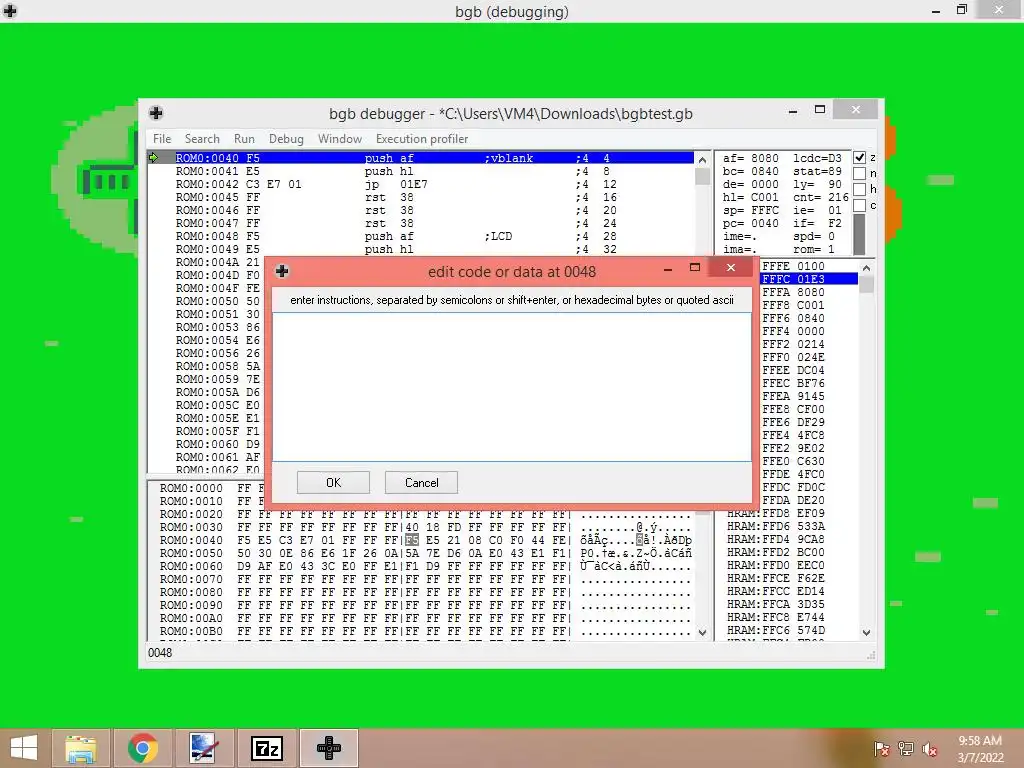Click the stat=89 register value

(817, 171)
